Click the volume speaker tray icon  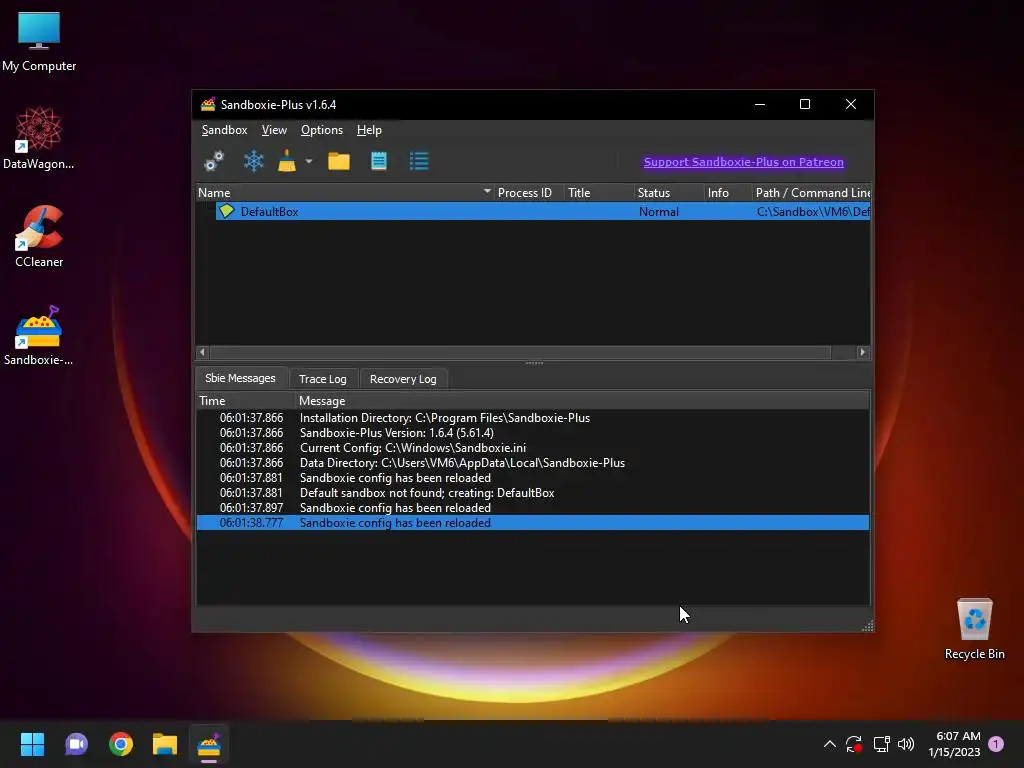(x=906, y=744)
